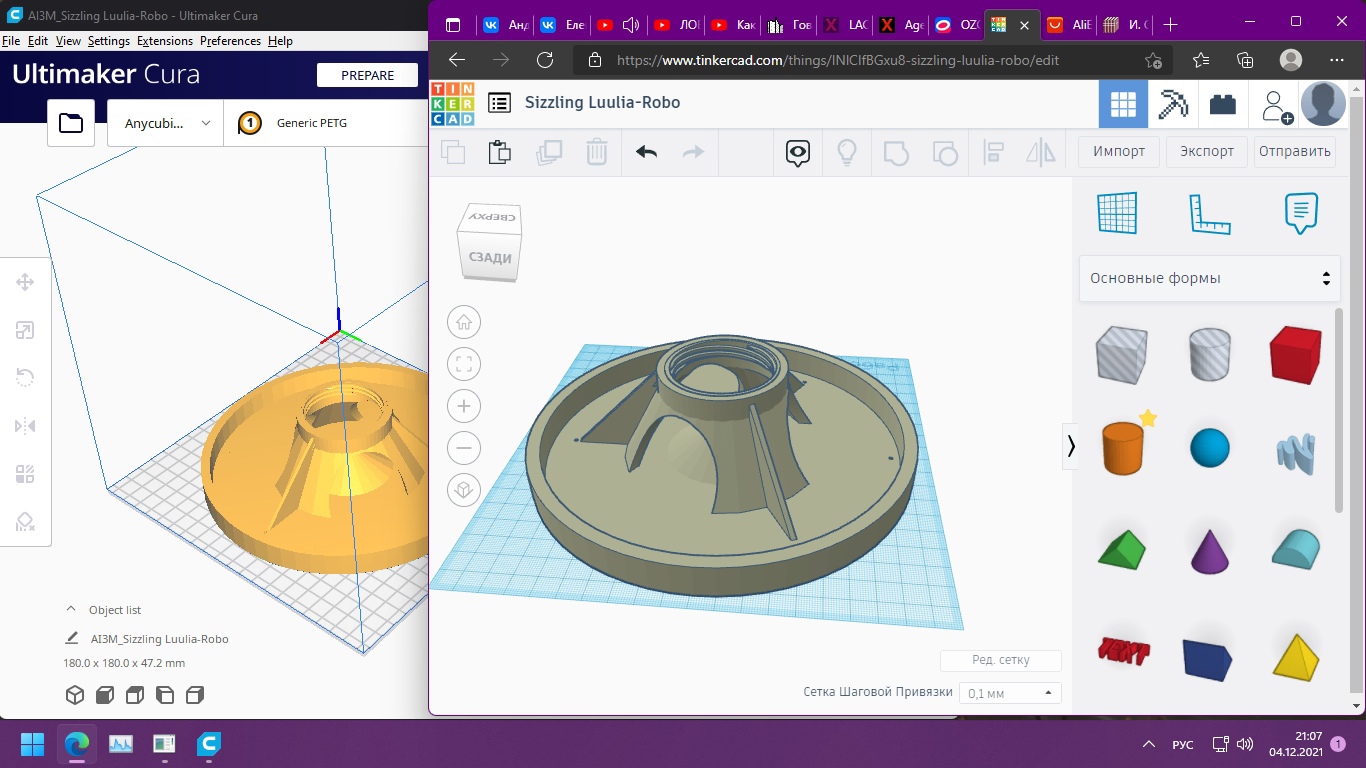Open the Extensions menu in Cura

pos(165,41)
